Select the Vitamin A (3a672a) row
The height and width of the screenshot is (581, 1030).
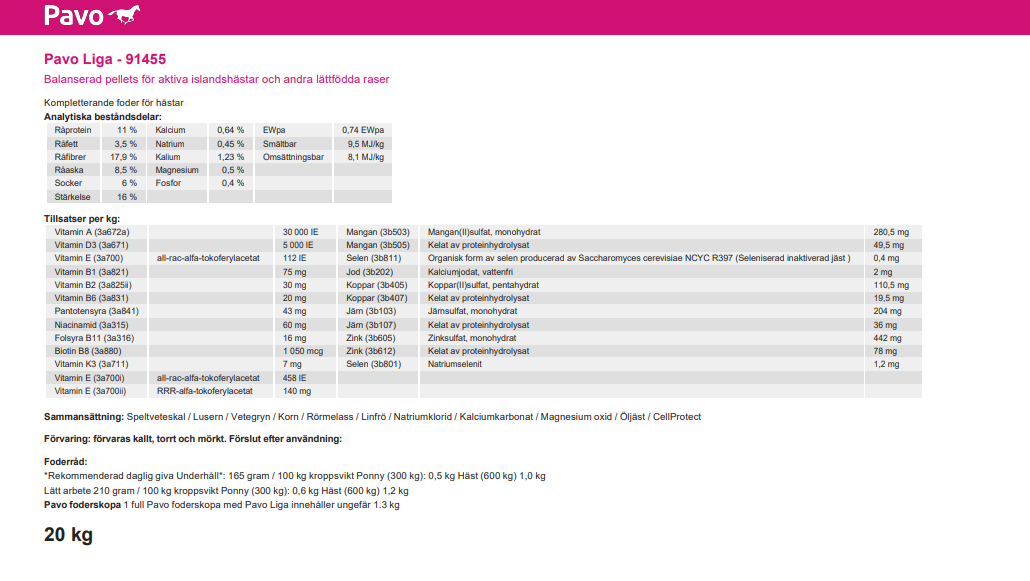click(92, 232)
